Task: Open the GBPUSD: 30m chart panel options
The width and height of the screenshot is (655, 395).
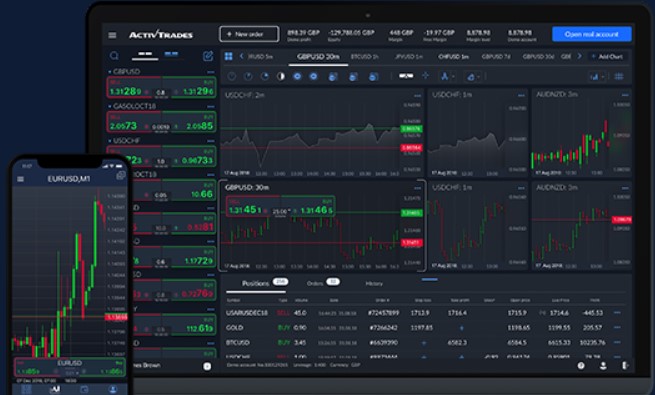Action: [417, 188]
